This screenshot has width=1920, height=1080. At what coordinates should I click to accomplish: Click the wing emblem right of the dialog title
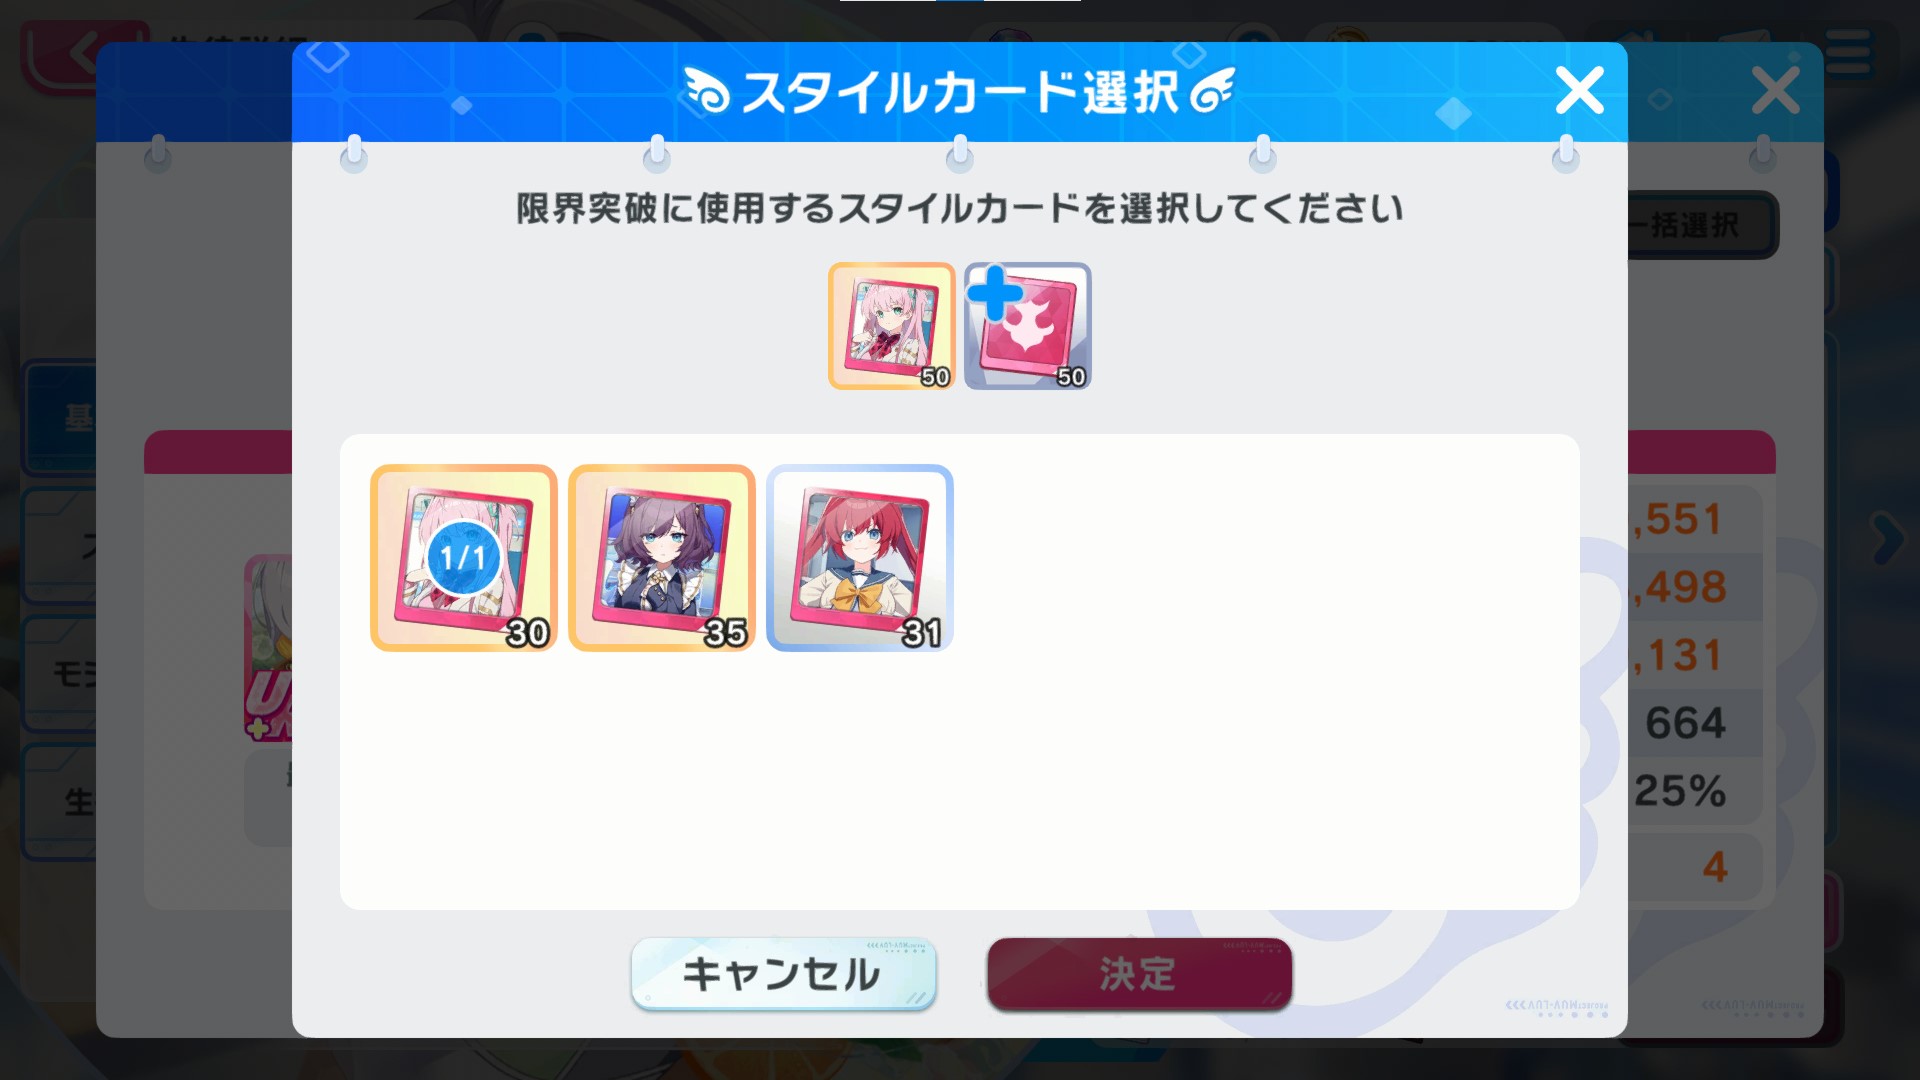coord(1212,91)
